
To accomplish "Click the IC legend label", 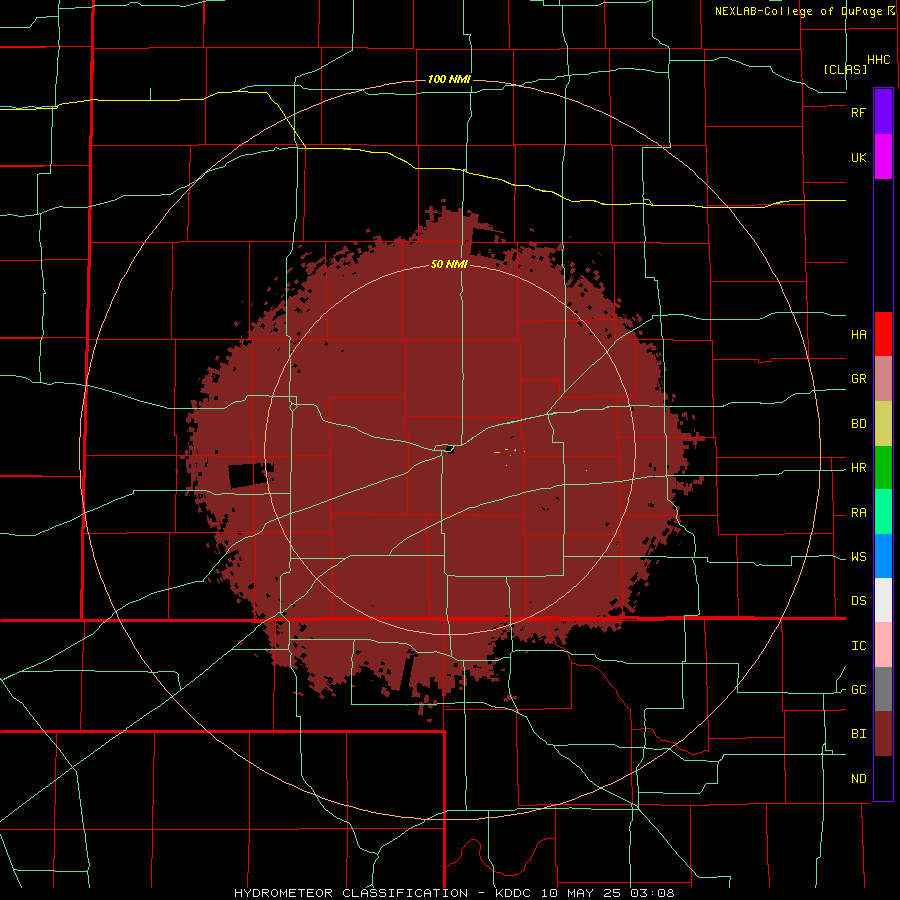I will click(x=858, y=646).
